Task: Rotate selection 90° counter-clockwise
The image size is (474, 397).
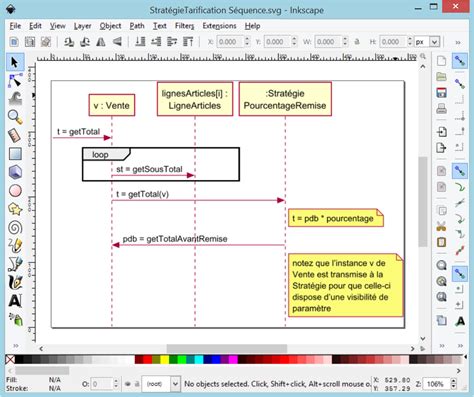Action: [x=69, y=42]
